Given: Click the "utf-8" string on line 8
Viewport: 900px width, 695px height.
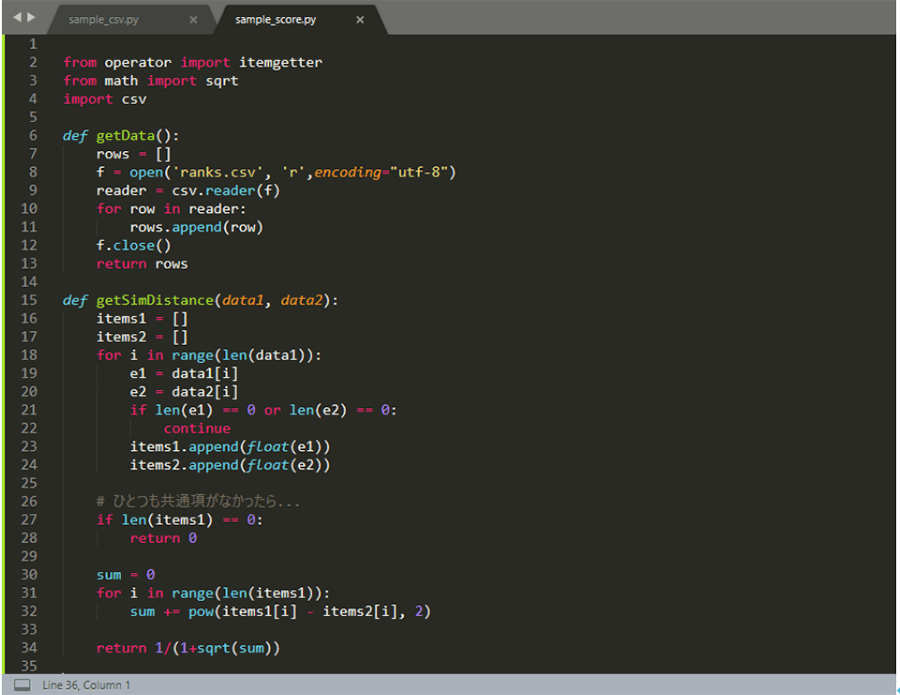Looking at the screenshot, I should [418, 173].
